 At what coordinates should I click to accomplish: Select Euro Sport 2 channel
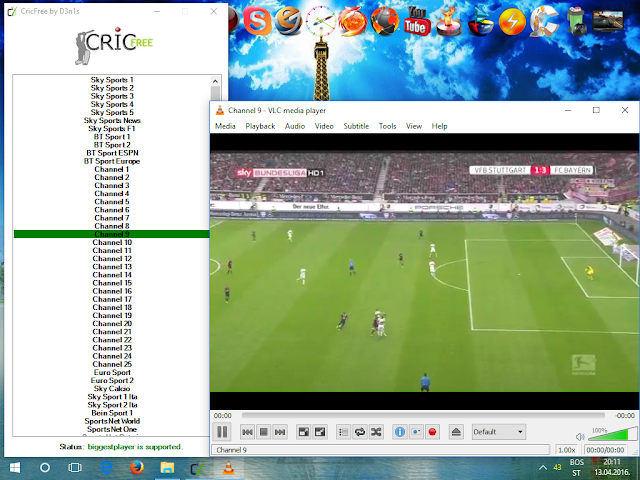point(112,380)
